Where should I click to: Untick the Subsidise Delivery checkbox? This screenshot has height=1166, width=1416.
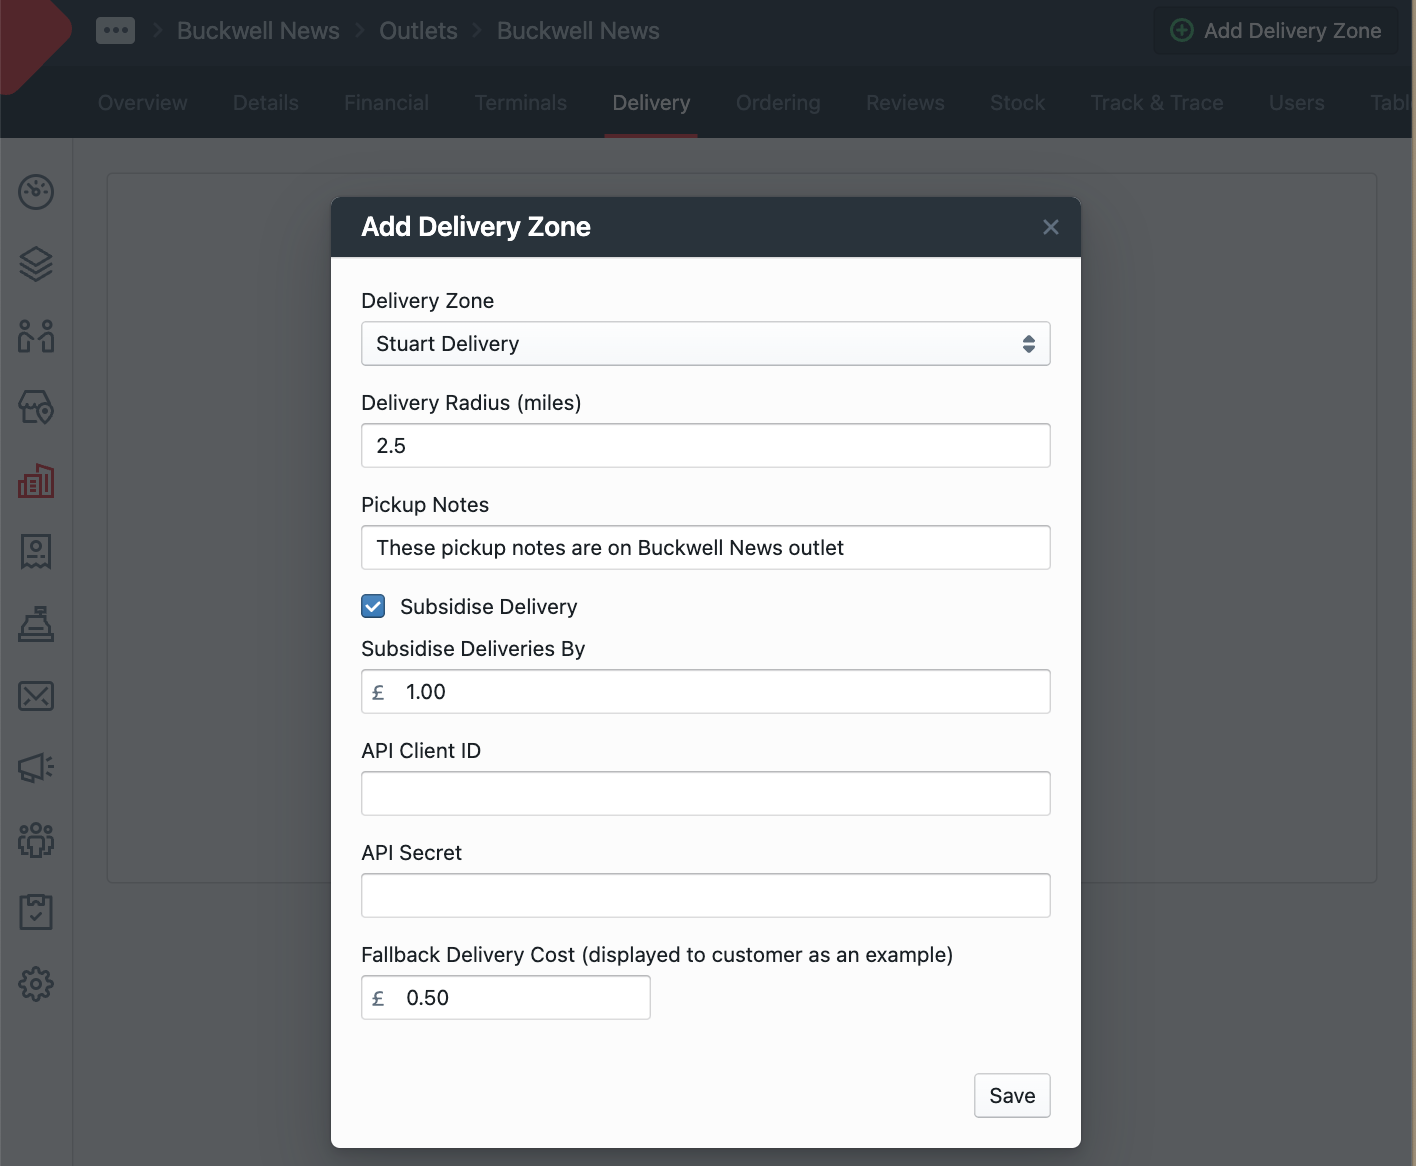click(373, 606)
